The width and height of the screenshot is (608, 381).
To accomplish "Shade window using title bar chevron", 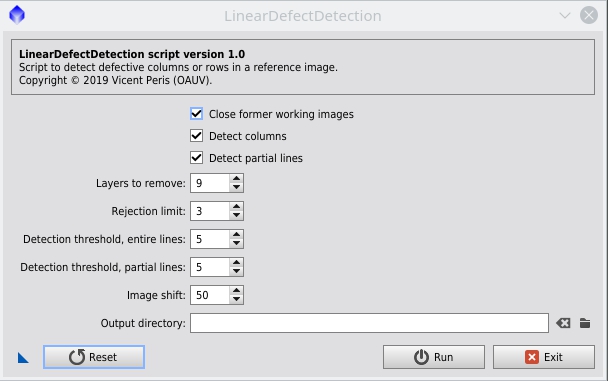I will pos(565,16).
